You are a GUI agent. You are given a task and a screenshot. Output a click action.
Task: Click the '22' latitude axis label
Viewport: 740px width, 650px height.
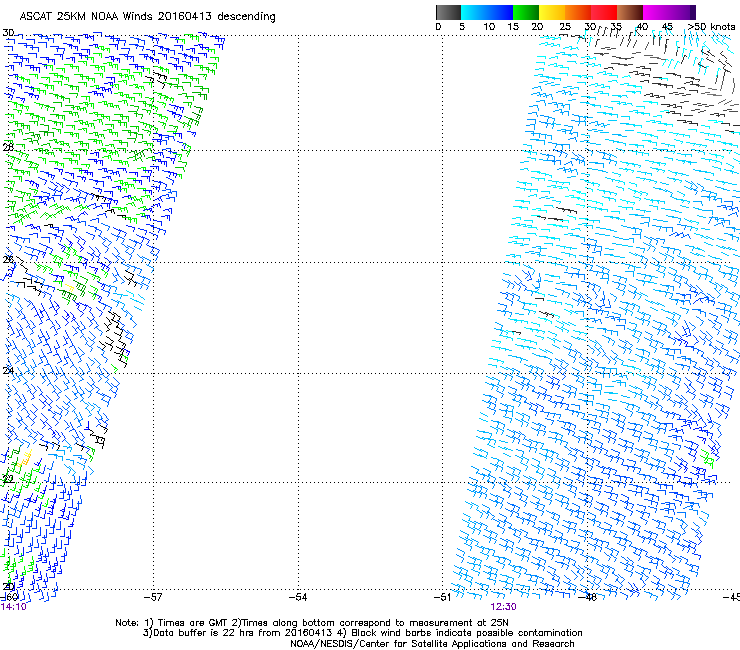[8, 480]
